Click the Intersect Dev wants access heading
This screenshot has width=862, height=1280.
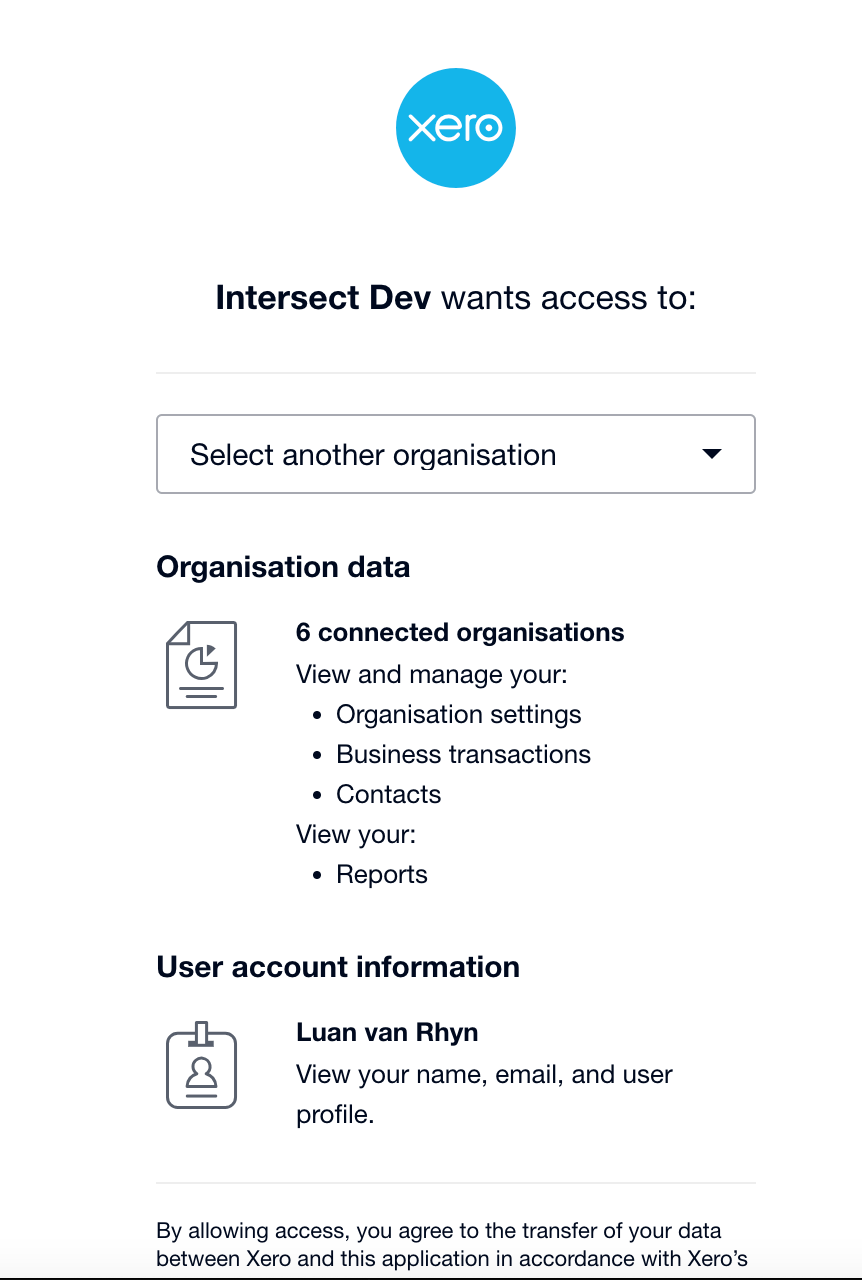pyautogui.click(x=456, y=298)
